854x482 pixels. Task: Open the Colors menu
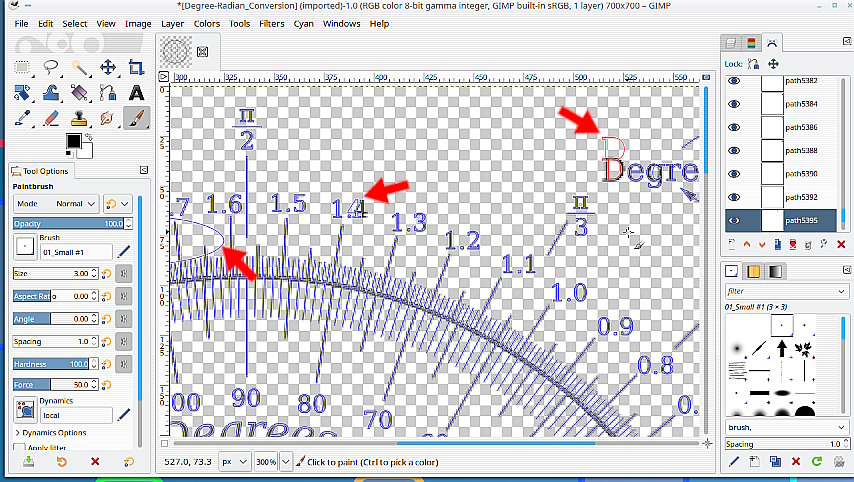(x=207, y=23)
